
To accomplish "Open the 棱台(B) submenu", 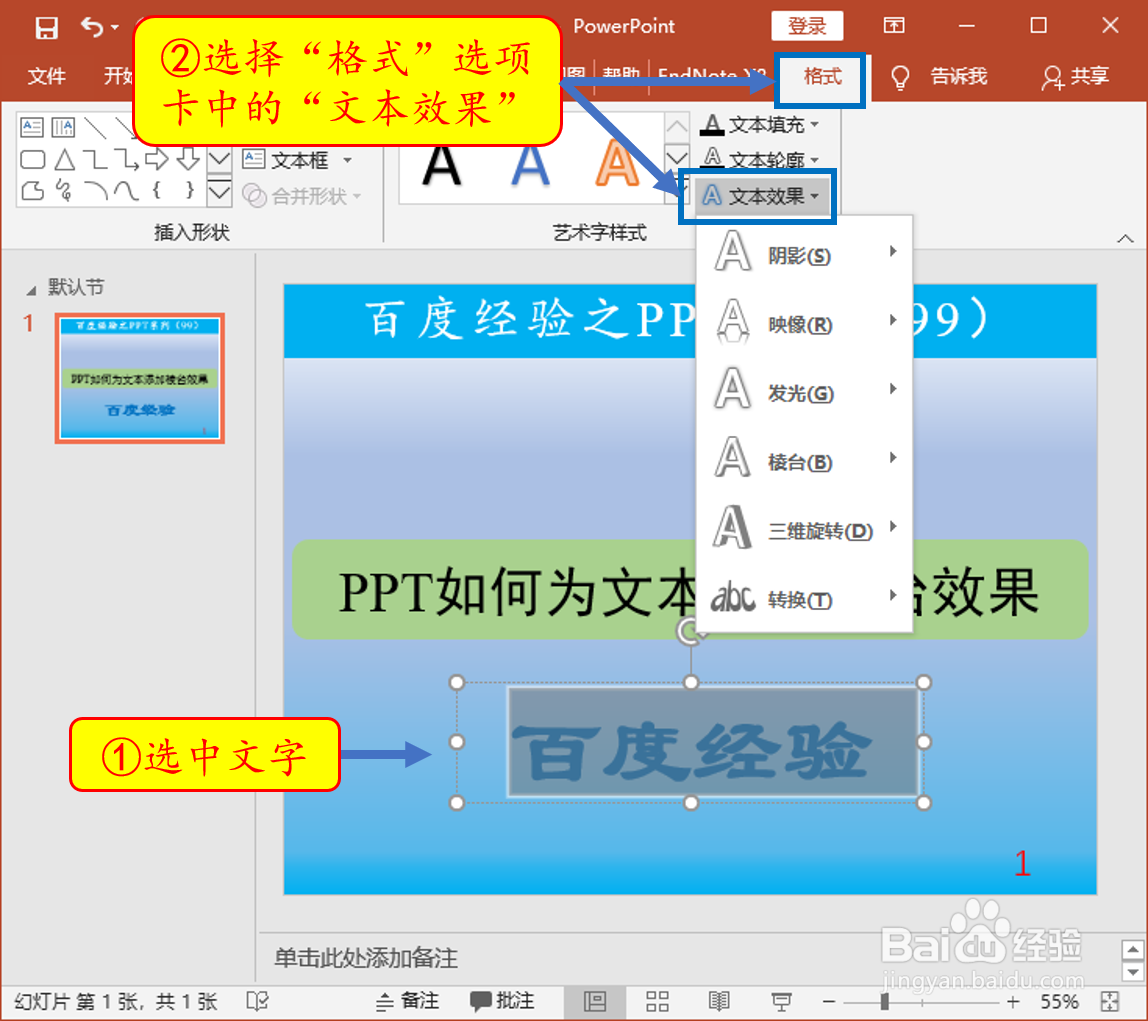I will coord(805,460).
